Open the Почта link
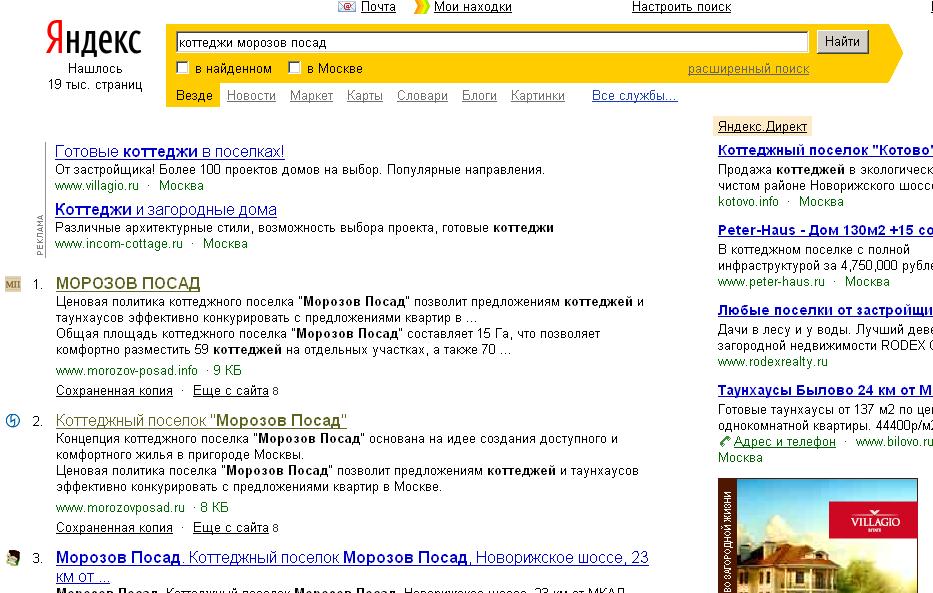This screenshot has width=933, height=593. [x=378, y=7]
